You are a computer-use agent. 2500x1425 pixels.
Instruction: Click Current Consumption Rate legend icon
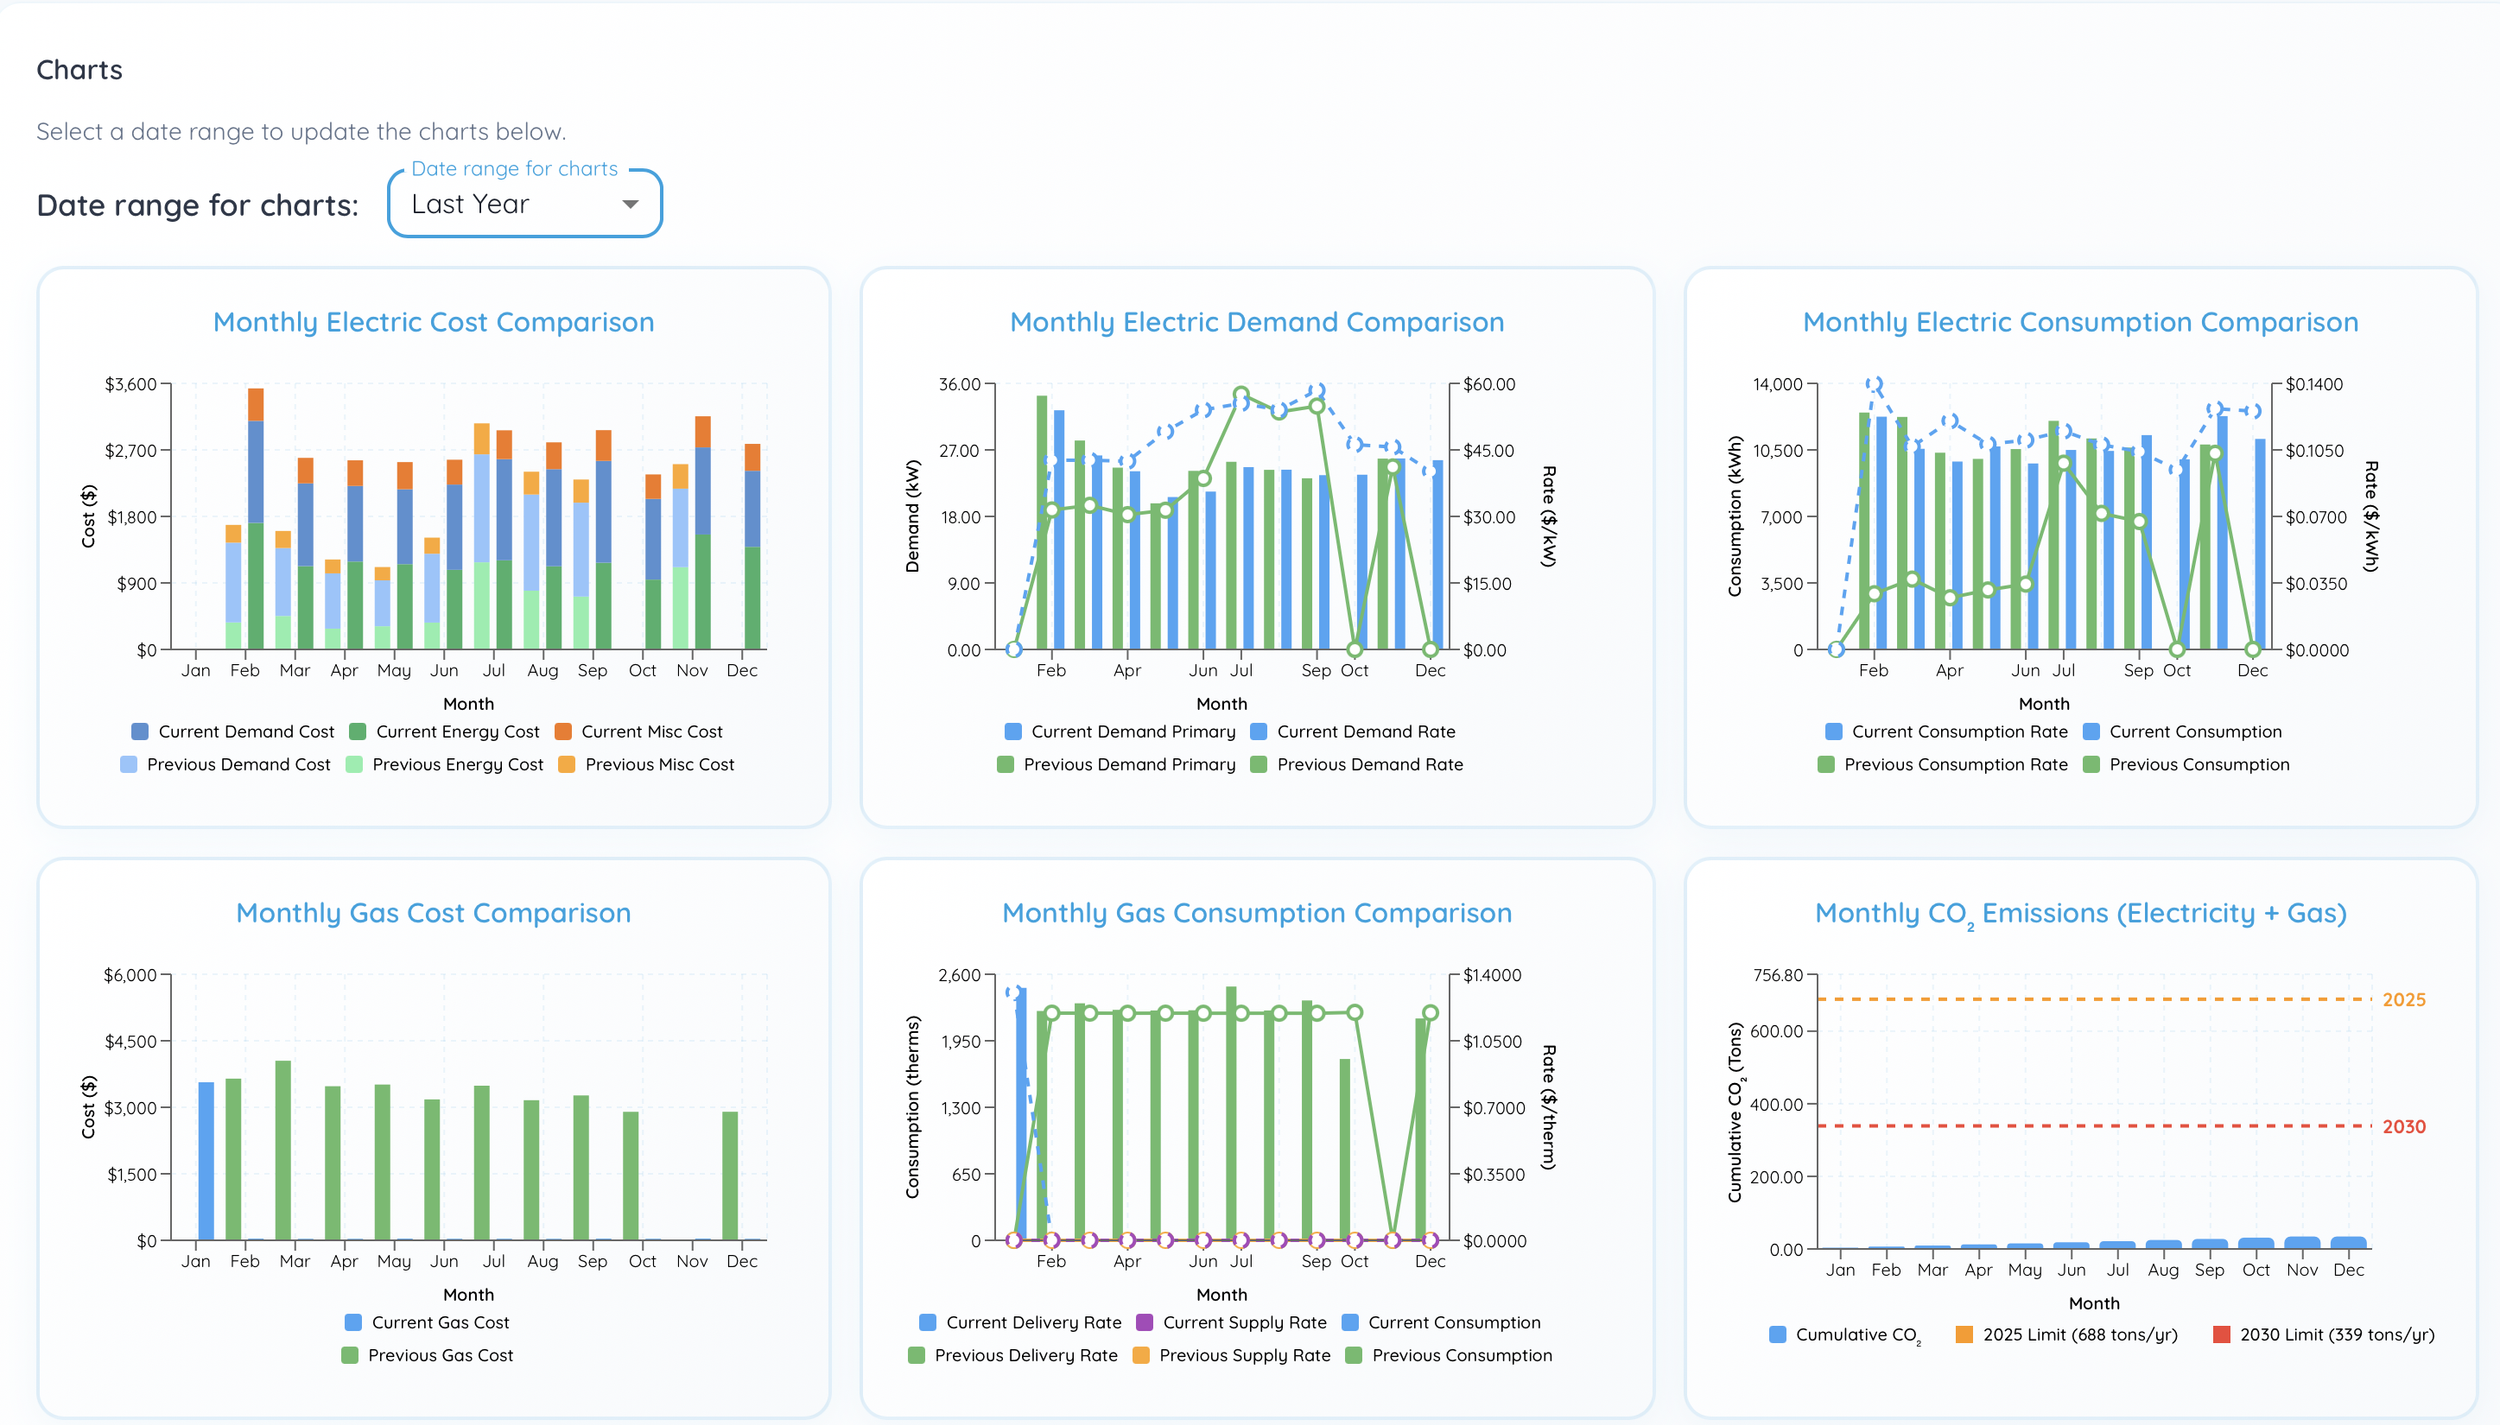(1833, 732)
